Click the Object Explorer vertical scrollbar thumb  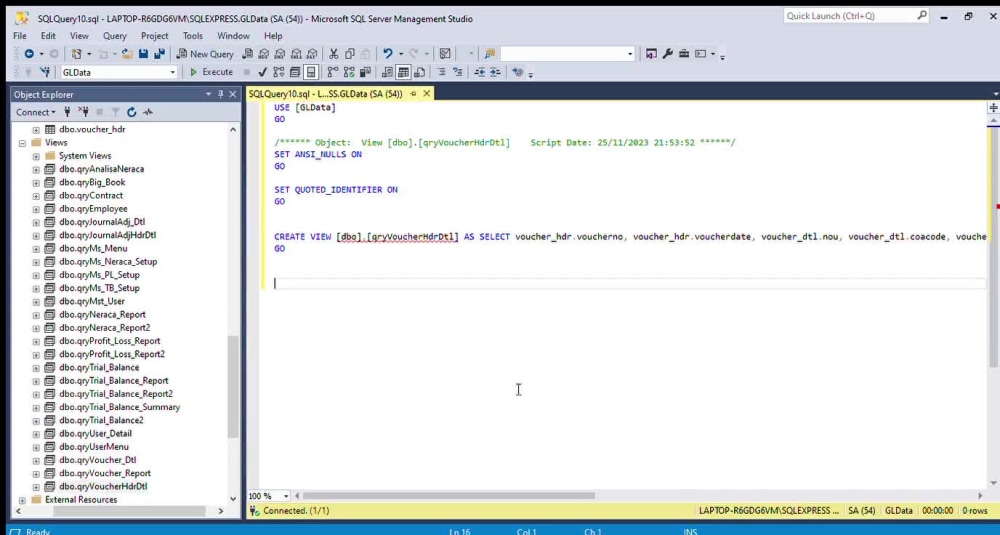233,386
